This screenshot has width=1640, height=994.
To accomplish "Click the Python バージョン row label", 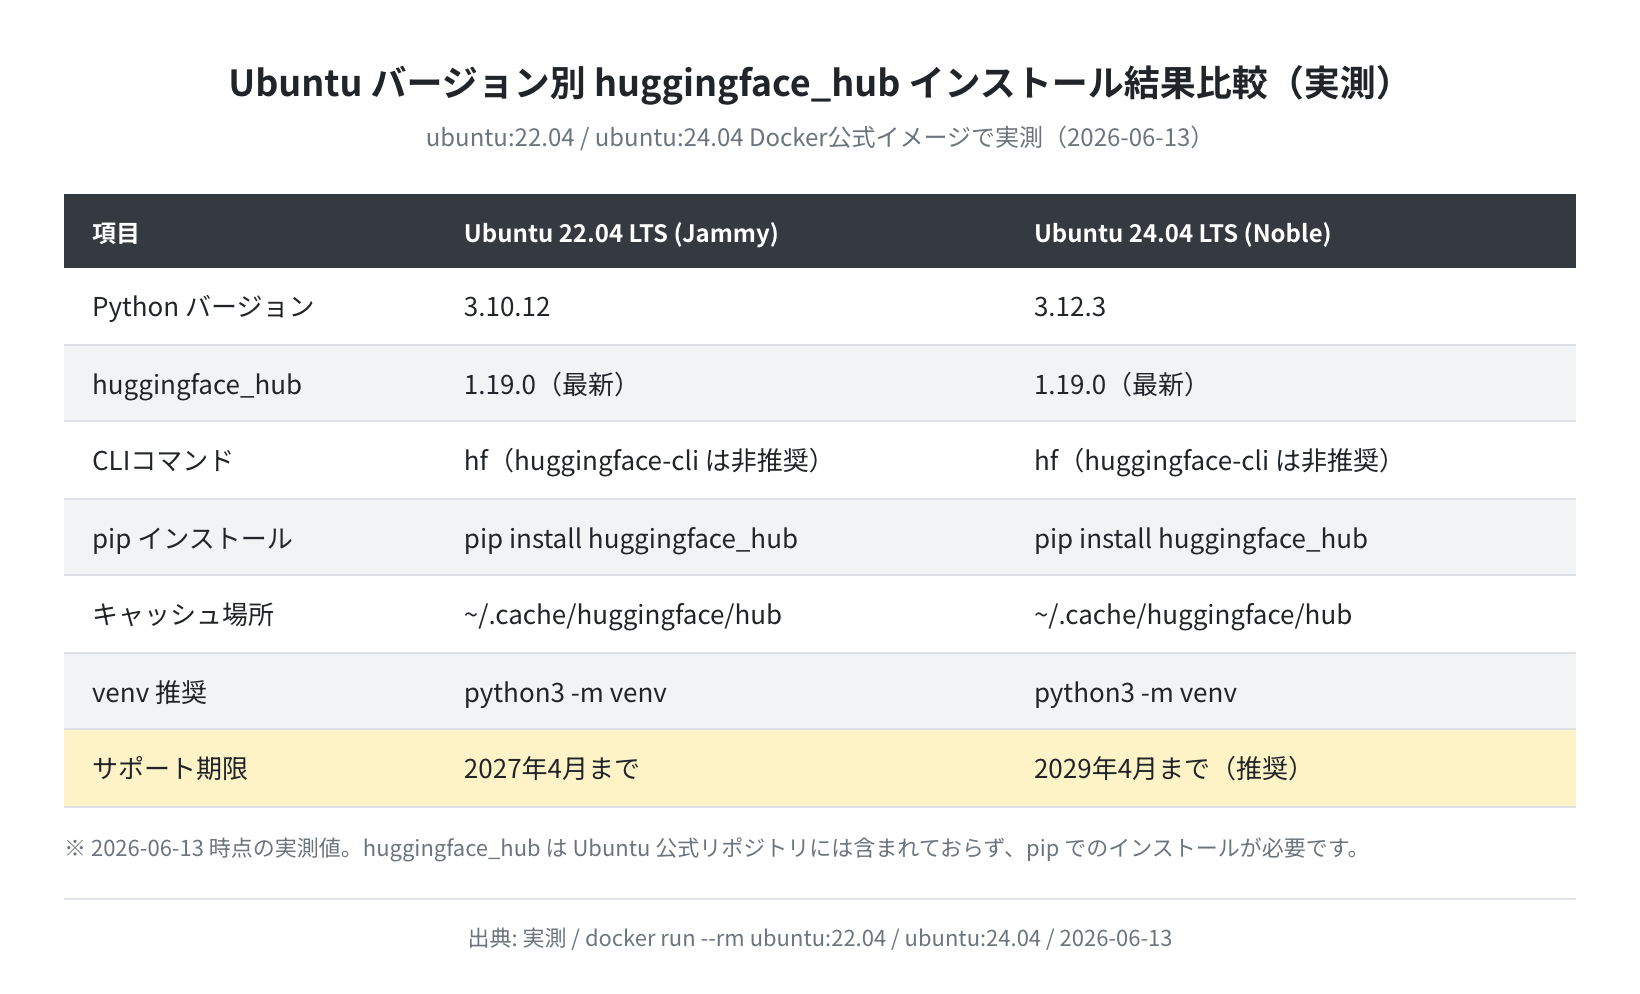I will [x=203, y=306].
